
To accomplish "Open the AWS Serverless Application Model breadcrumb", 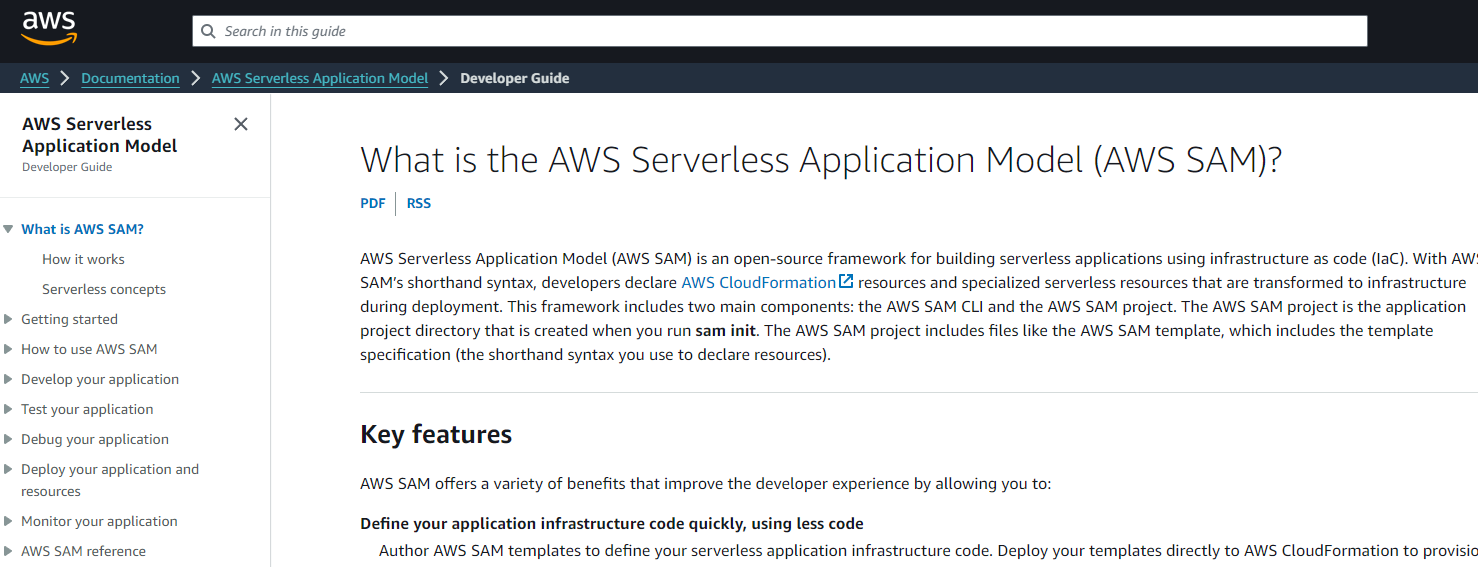I will (320, 78).
